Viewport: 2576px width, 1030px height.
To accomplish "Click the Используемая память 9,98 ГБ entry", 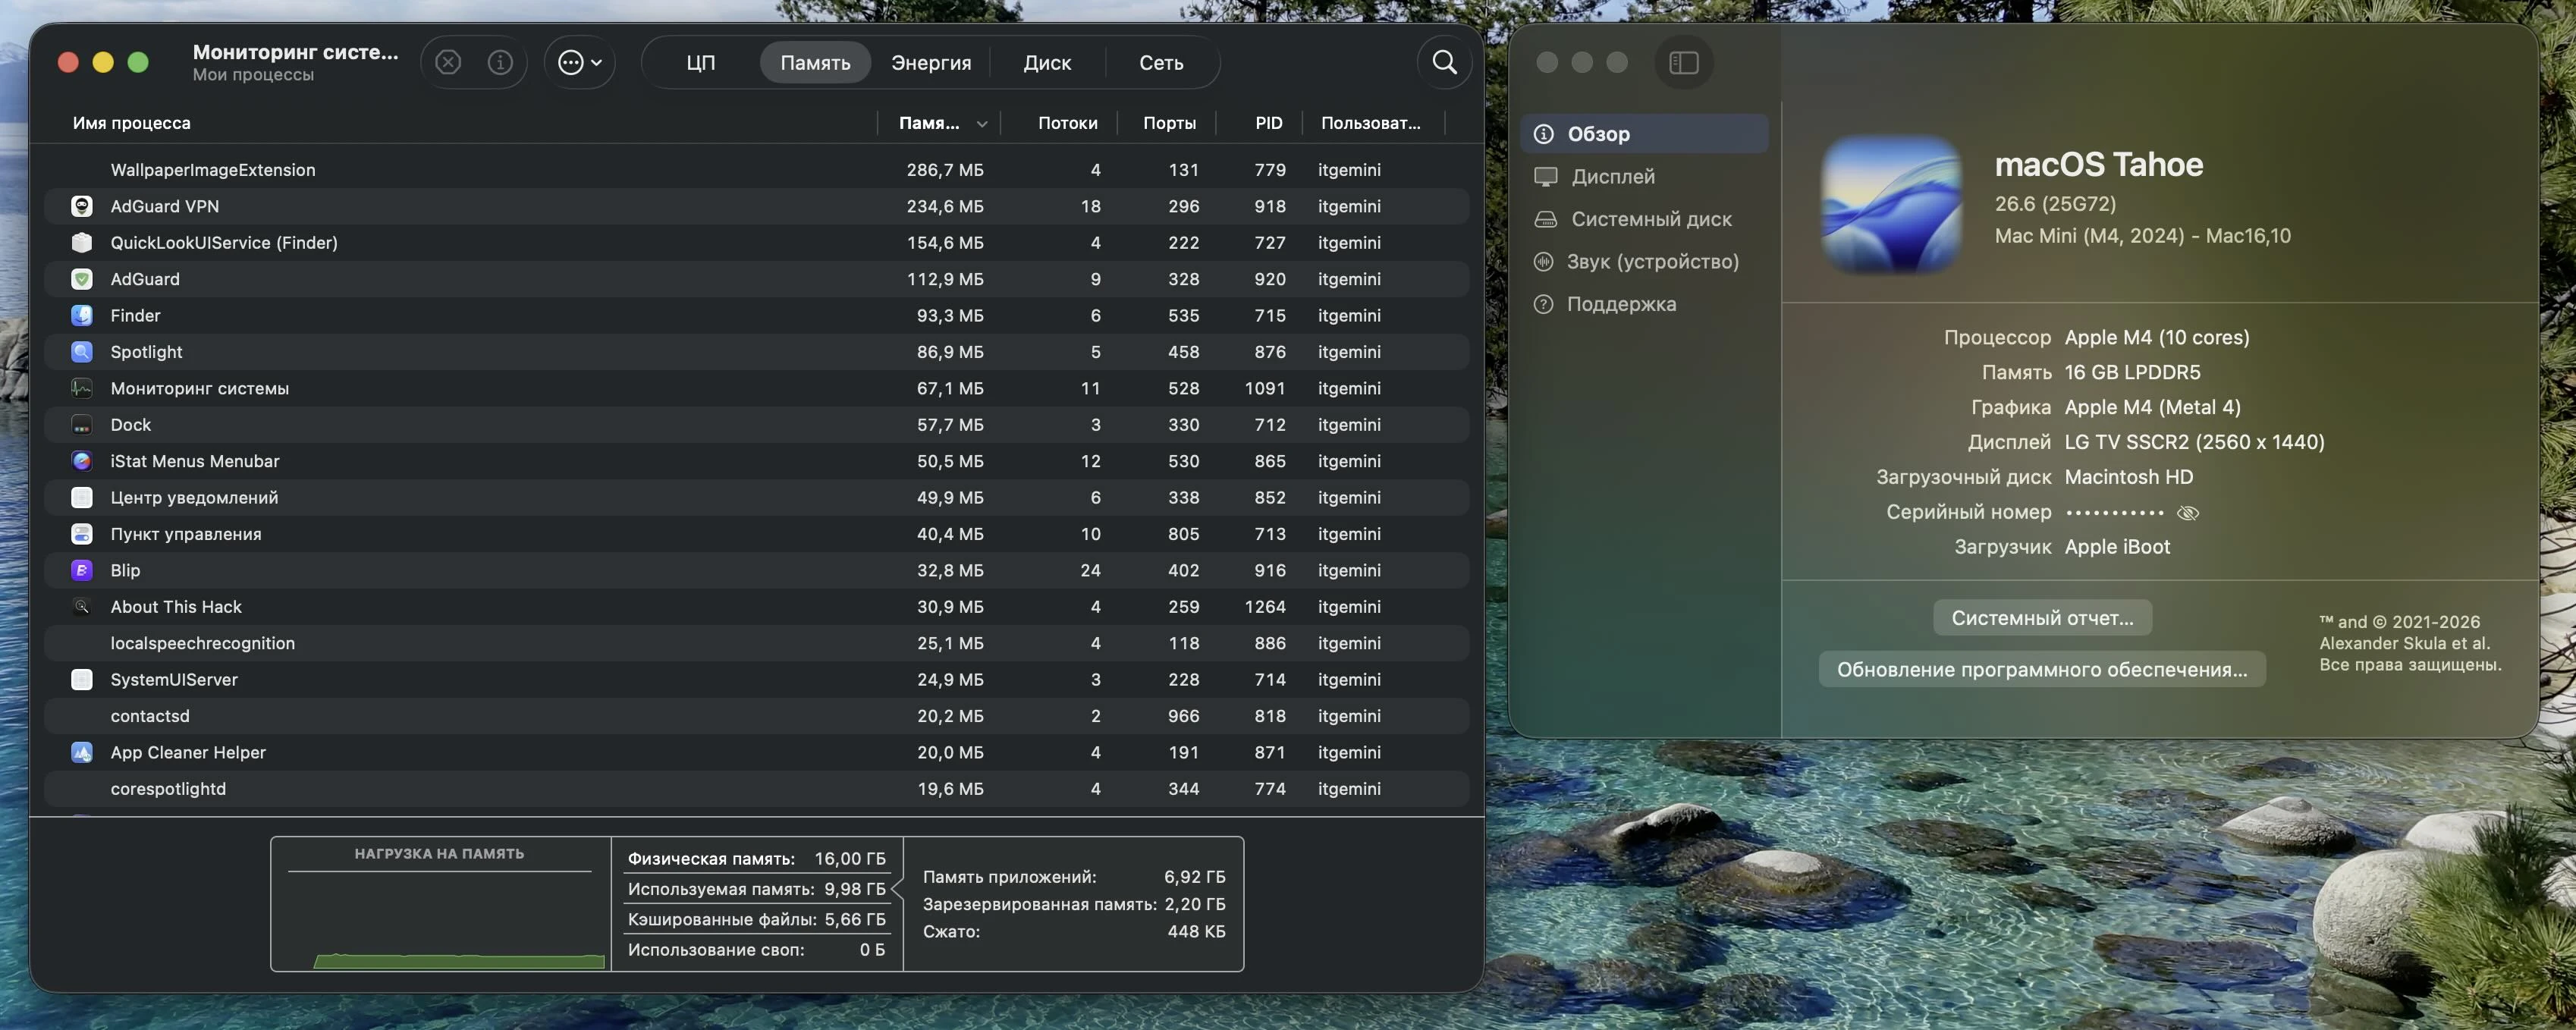I will pyautogui.click(x=756, y=889).
